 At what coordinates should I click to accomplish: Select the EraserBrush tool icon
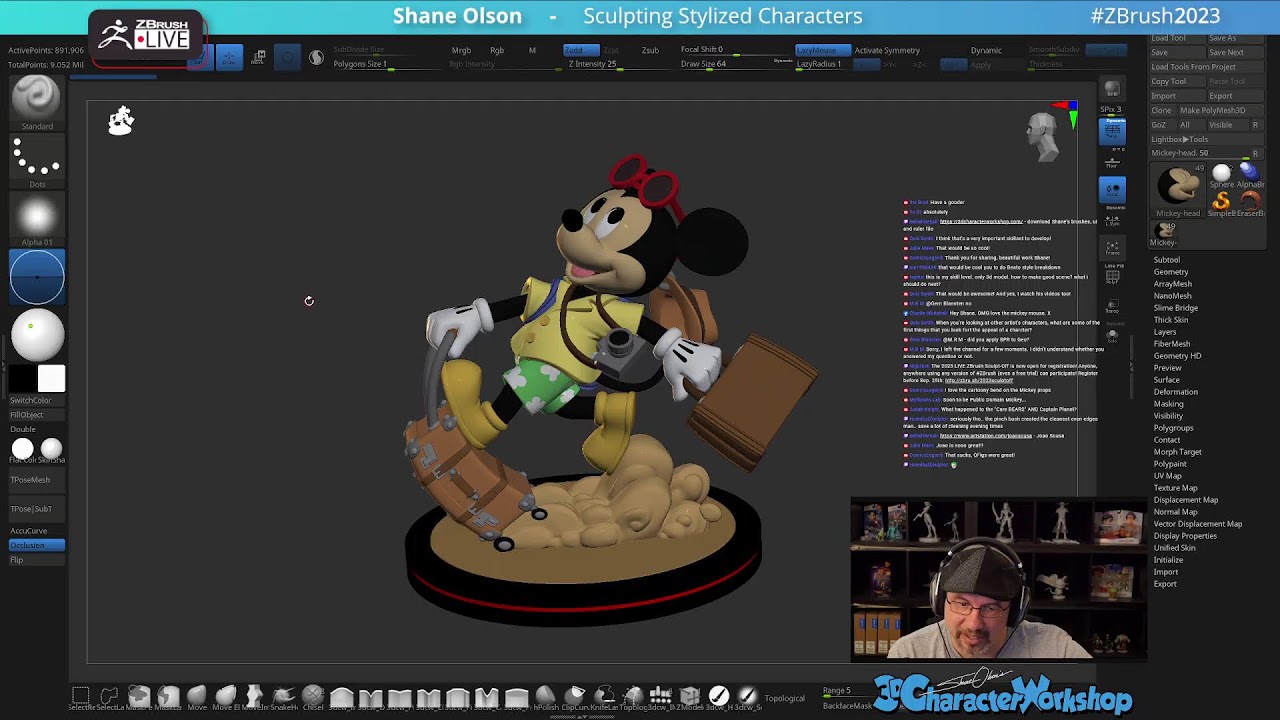(x=1250, y=204)
